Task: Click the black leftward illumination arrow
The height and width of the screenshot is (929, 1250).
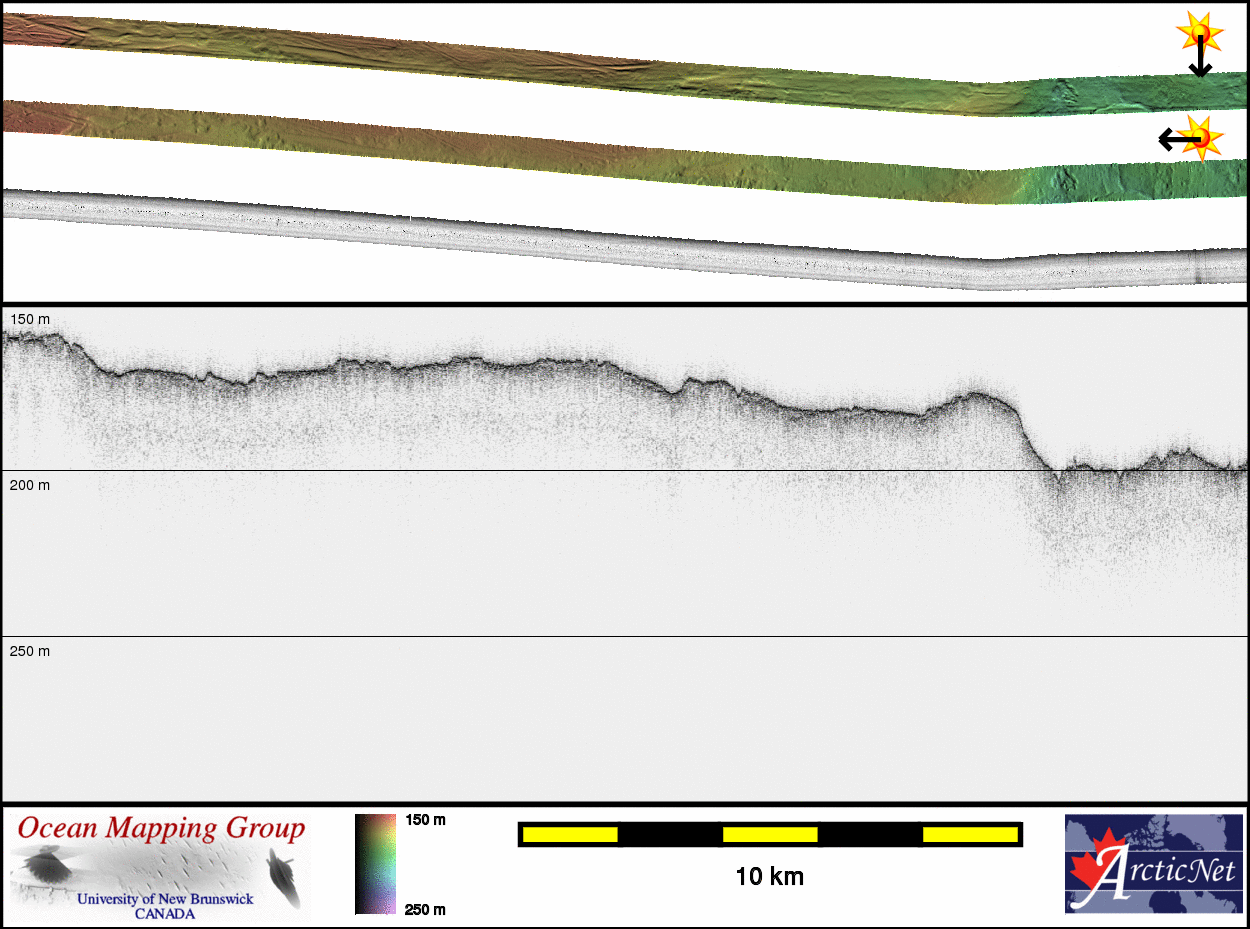Action: point(1172,139)
